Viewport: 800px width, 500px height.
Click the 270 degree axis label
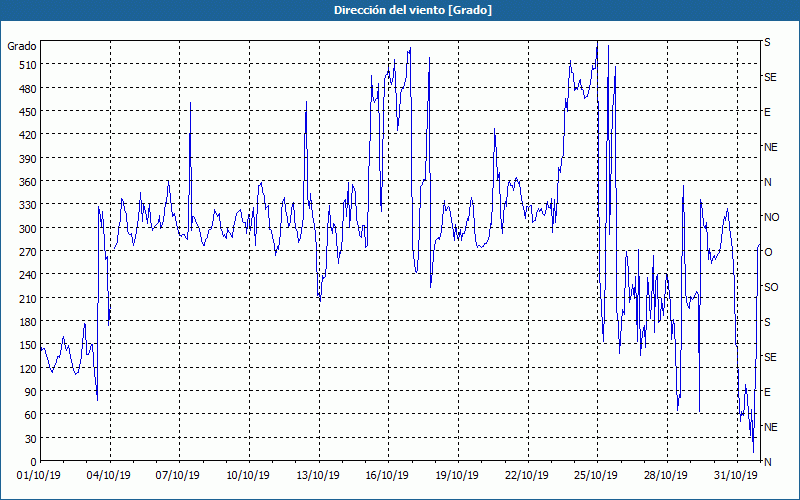click(27, 252)
